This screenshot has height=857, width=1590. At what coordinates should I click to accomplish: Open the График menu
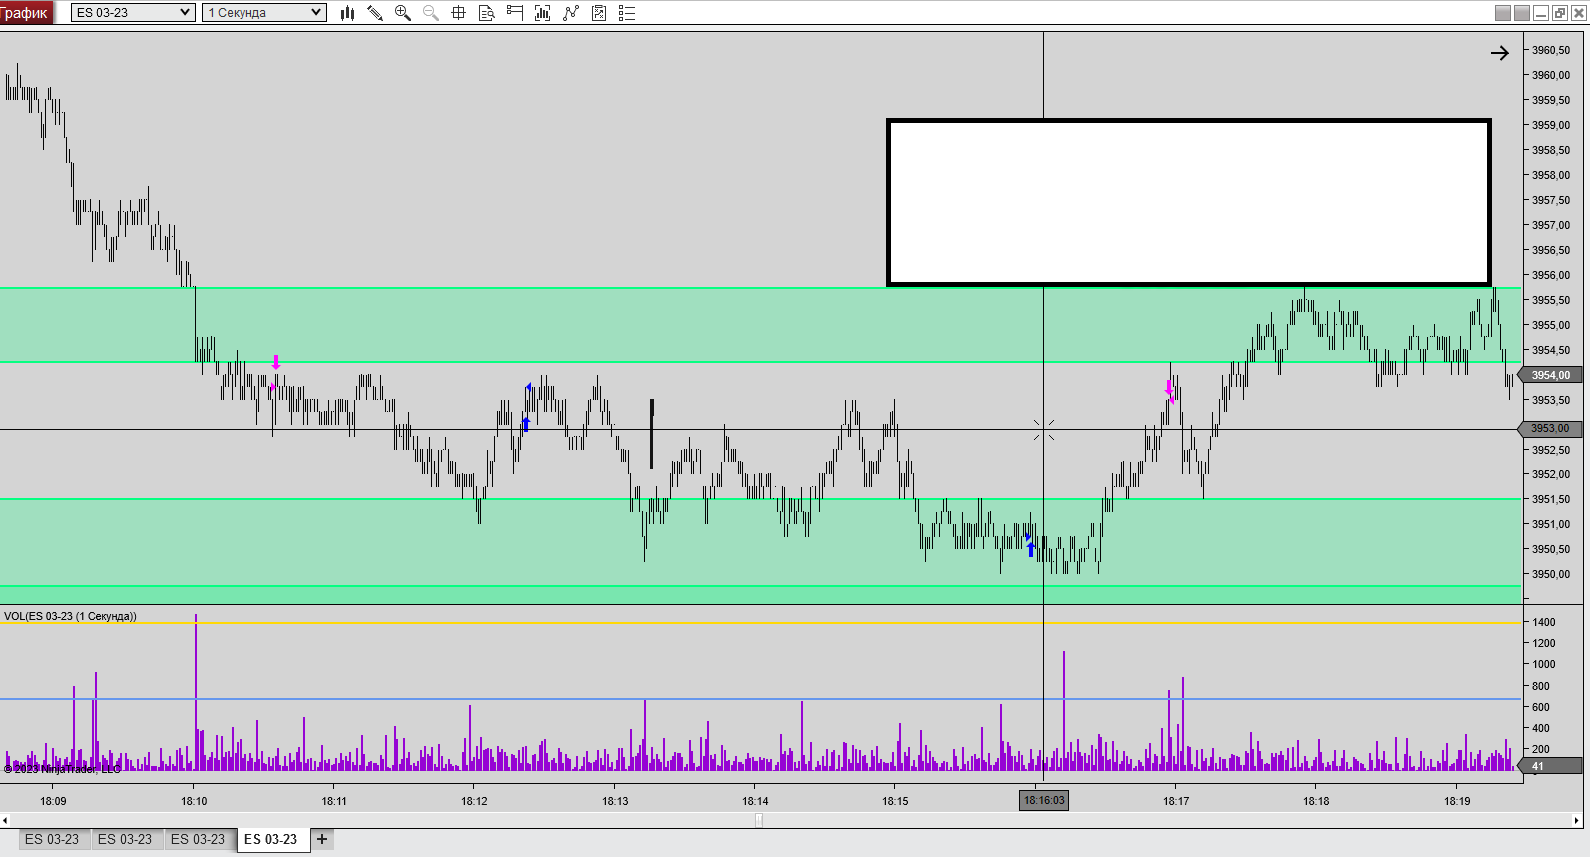(x=26, y=13)
